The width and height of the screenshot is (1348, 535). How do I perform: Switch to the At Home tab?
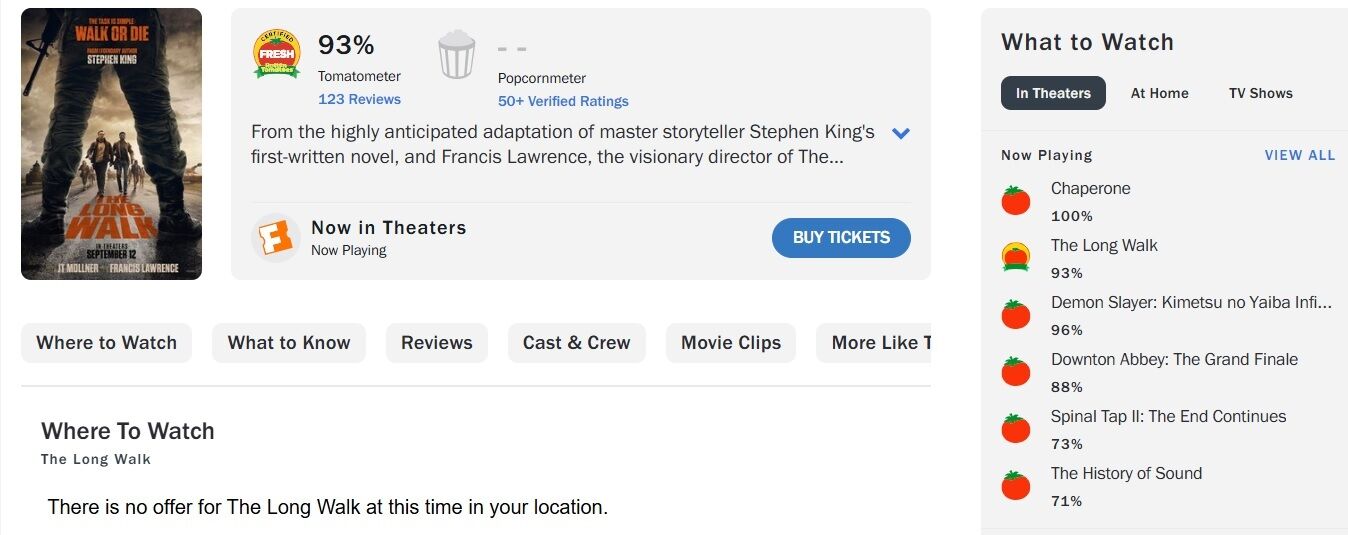tap(1159, 93)
